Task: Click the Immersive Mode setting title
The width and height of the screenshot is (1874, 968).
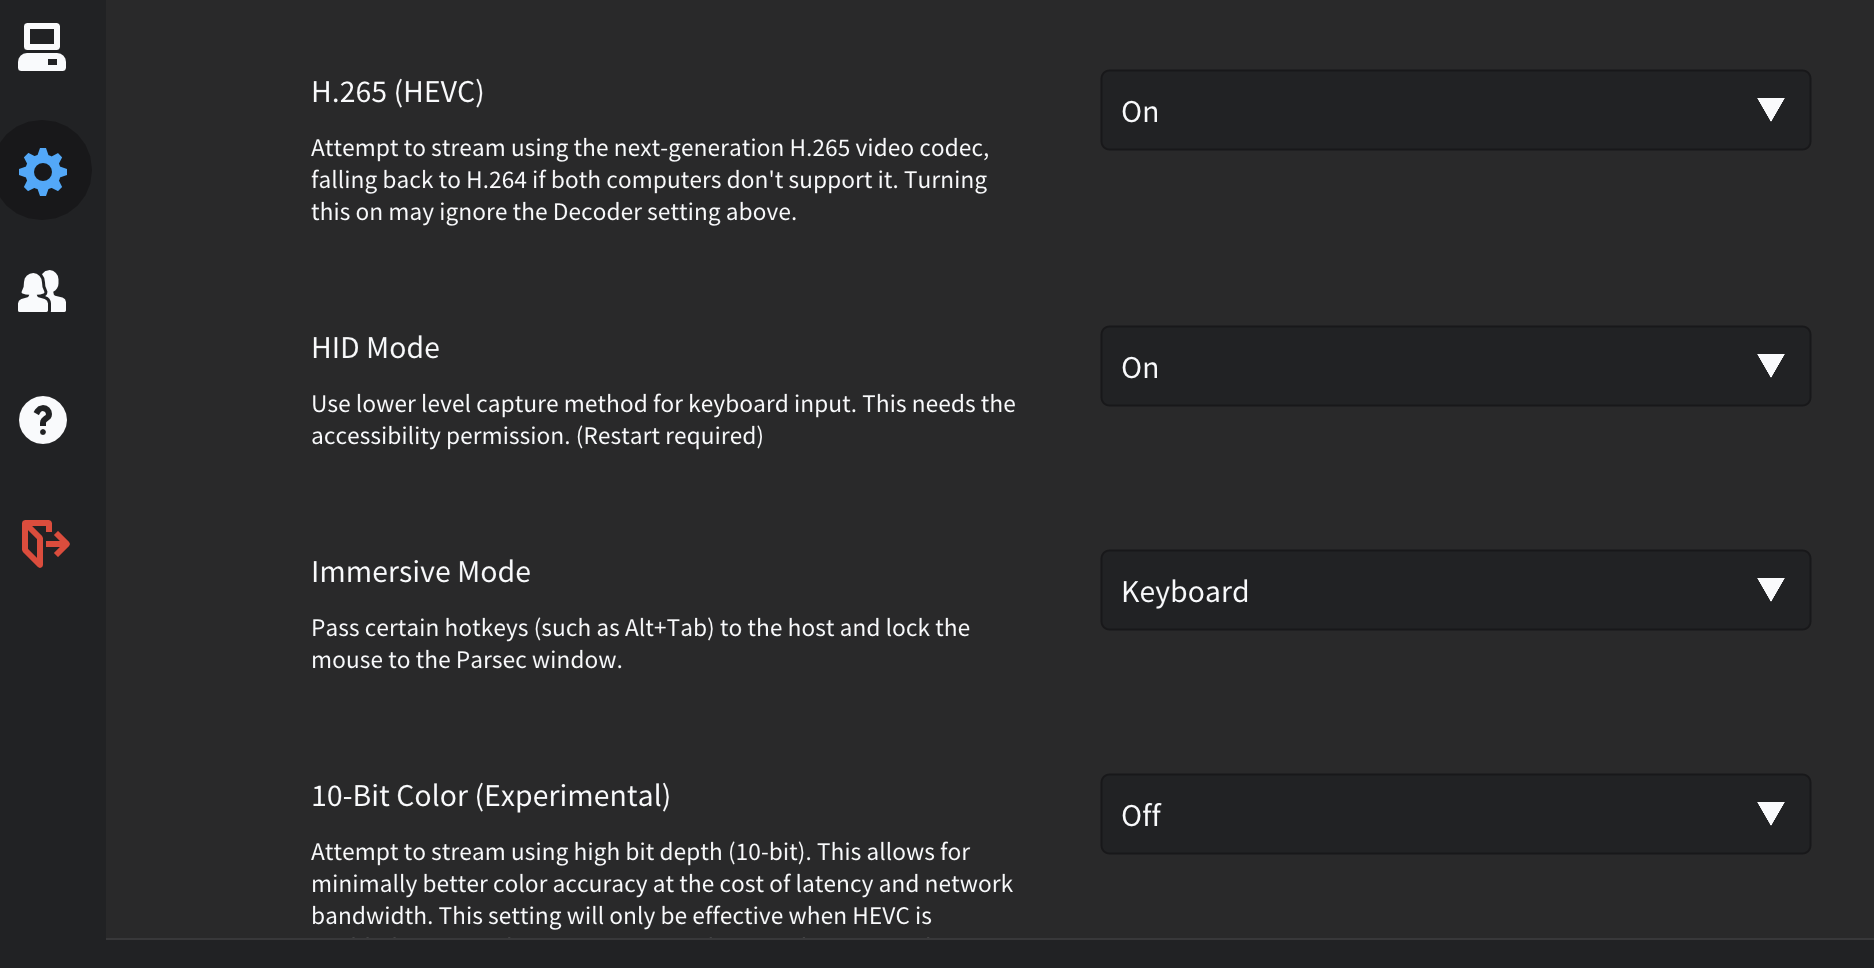Action: 421,572
